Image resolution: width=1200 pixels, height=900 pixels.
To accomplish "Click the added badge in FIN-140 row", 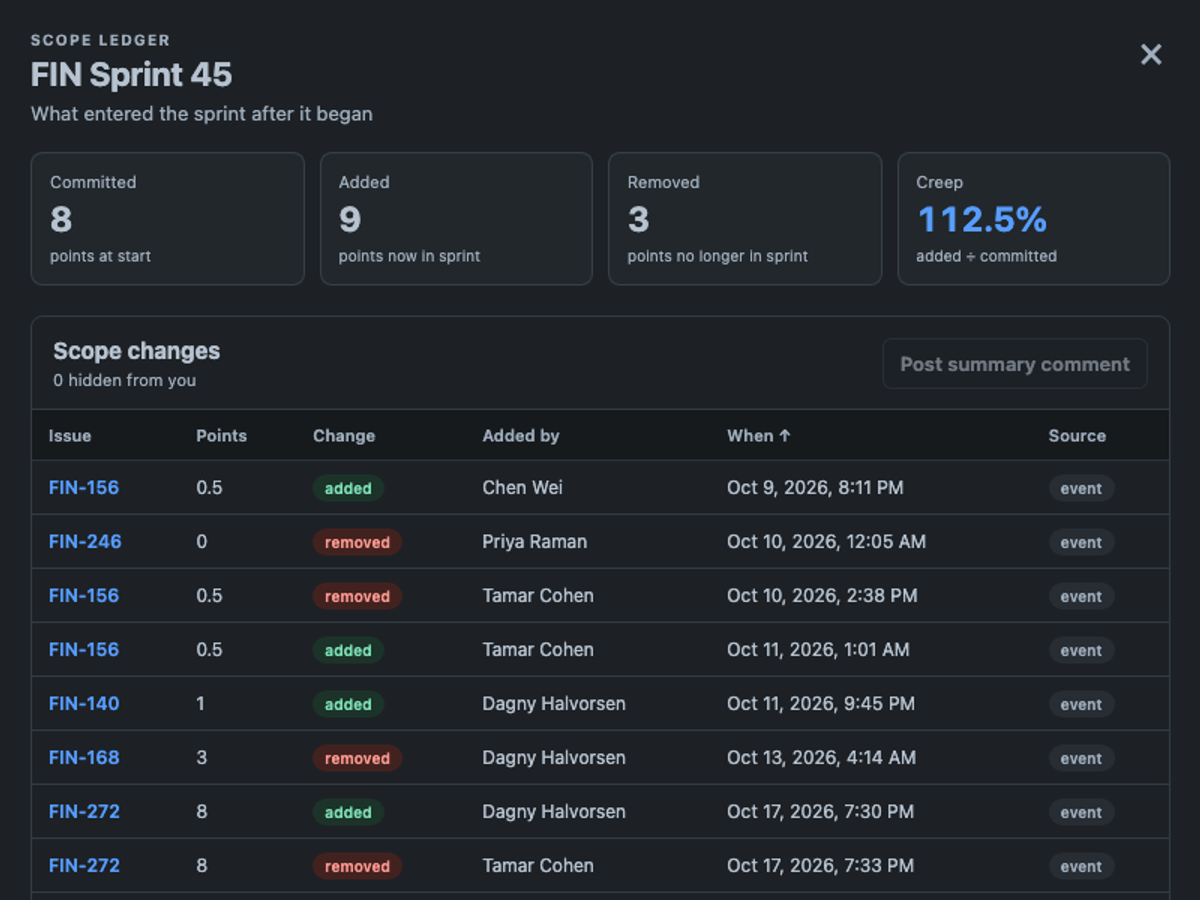I will [348, 704].
